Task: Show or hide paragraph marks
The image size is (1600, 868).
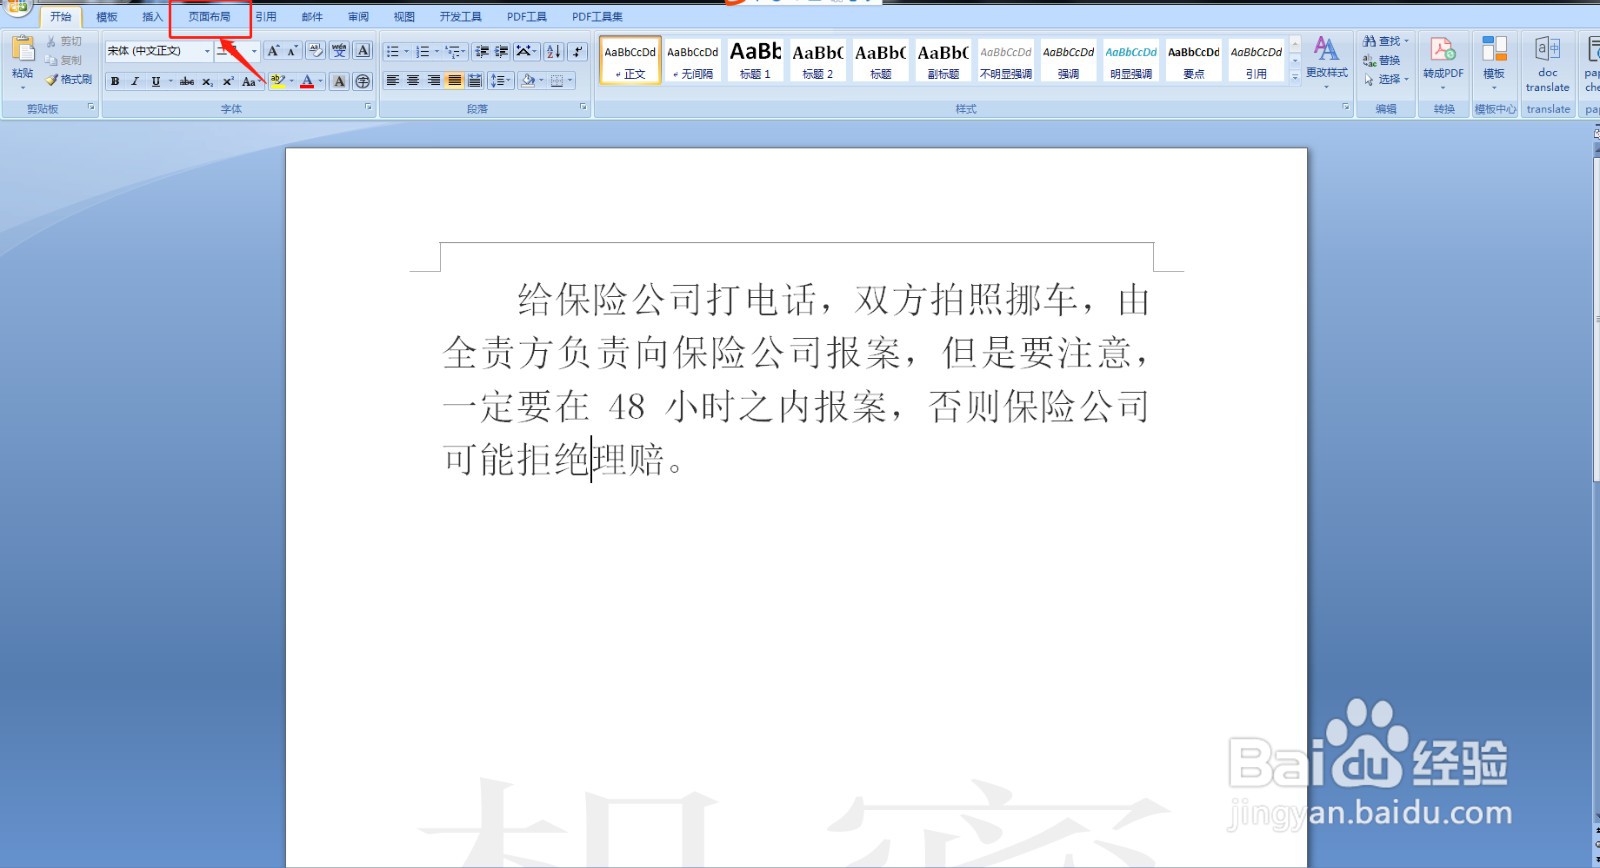Action: [577, 51]
